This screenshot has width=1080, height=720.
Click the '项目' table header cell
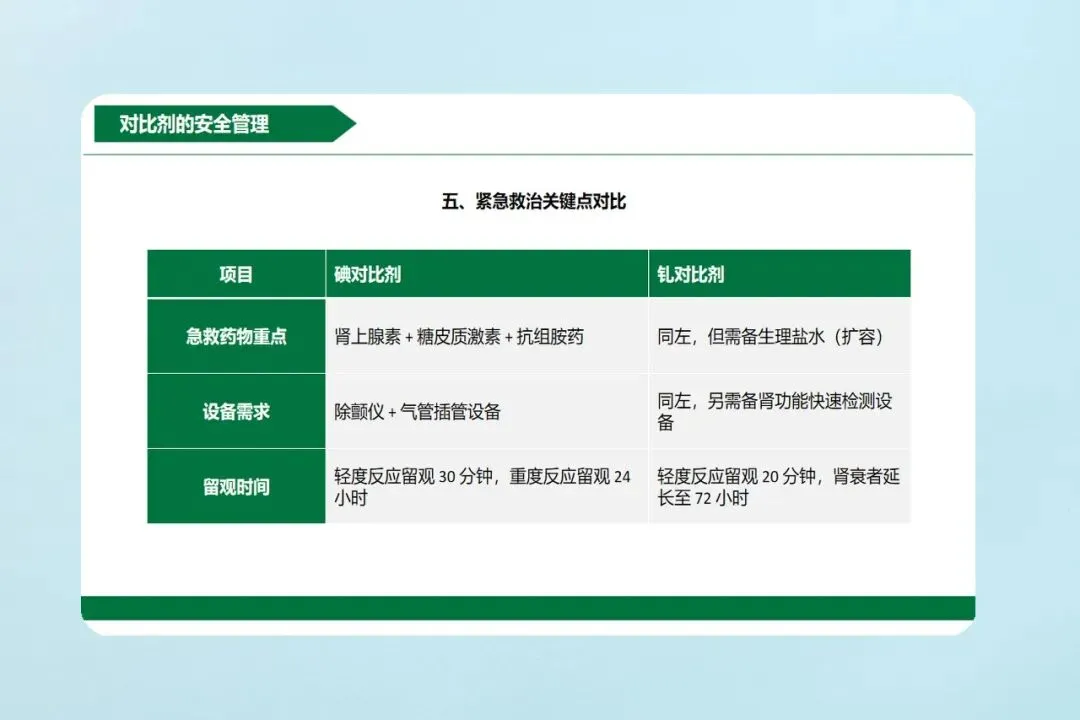pyautogui.click(x=236, y=274)
